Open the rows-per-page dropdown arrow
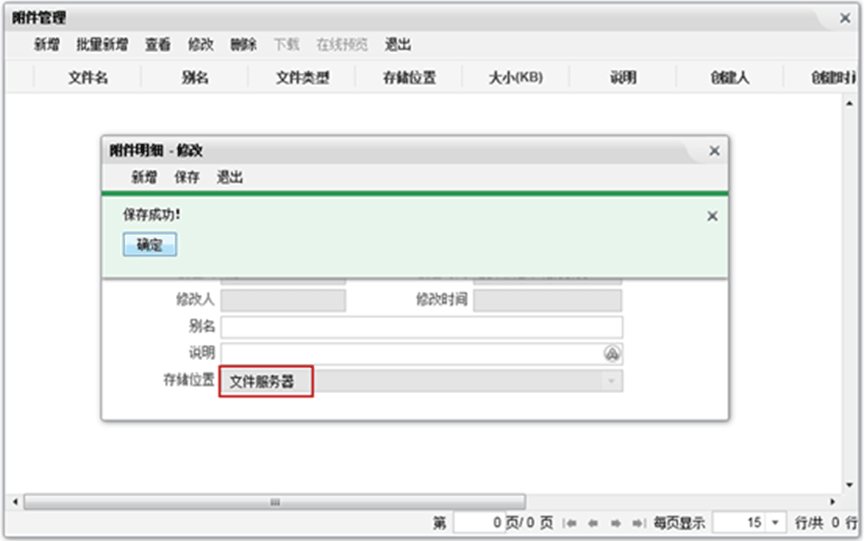 tap(776, 522)
